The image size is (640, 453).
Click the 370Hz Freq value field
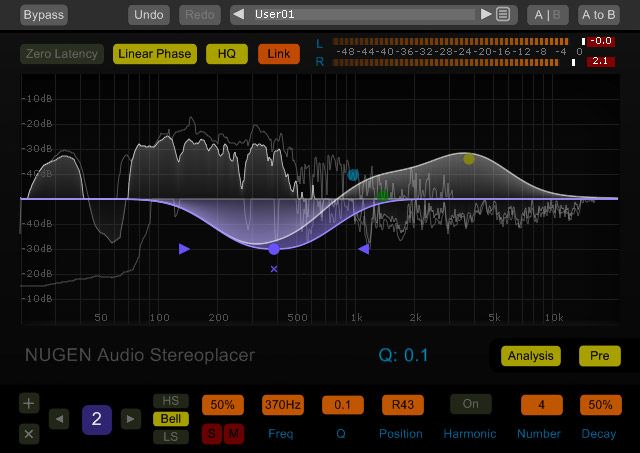pyautogui.click(x=282, y=405)
